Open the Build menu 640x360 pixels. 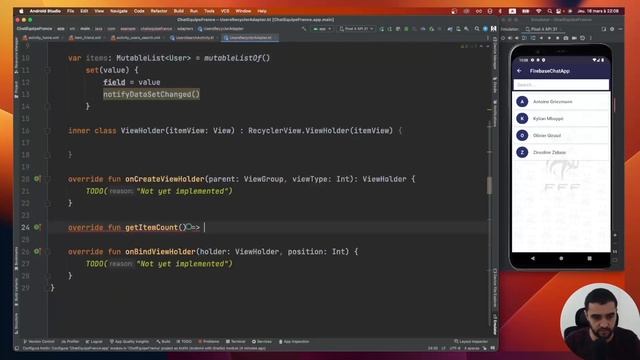[x=178, y=11]
